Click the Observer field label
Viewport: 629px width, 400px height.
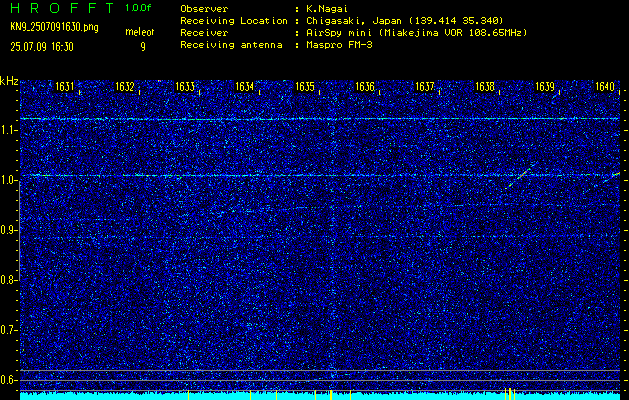coord(204,8)
